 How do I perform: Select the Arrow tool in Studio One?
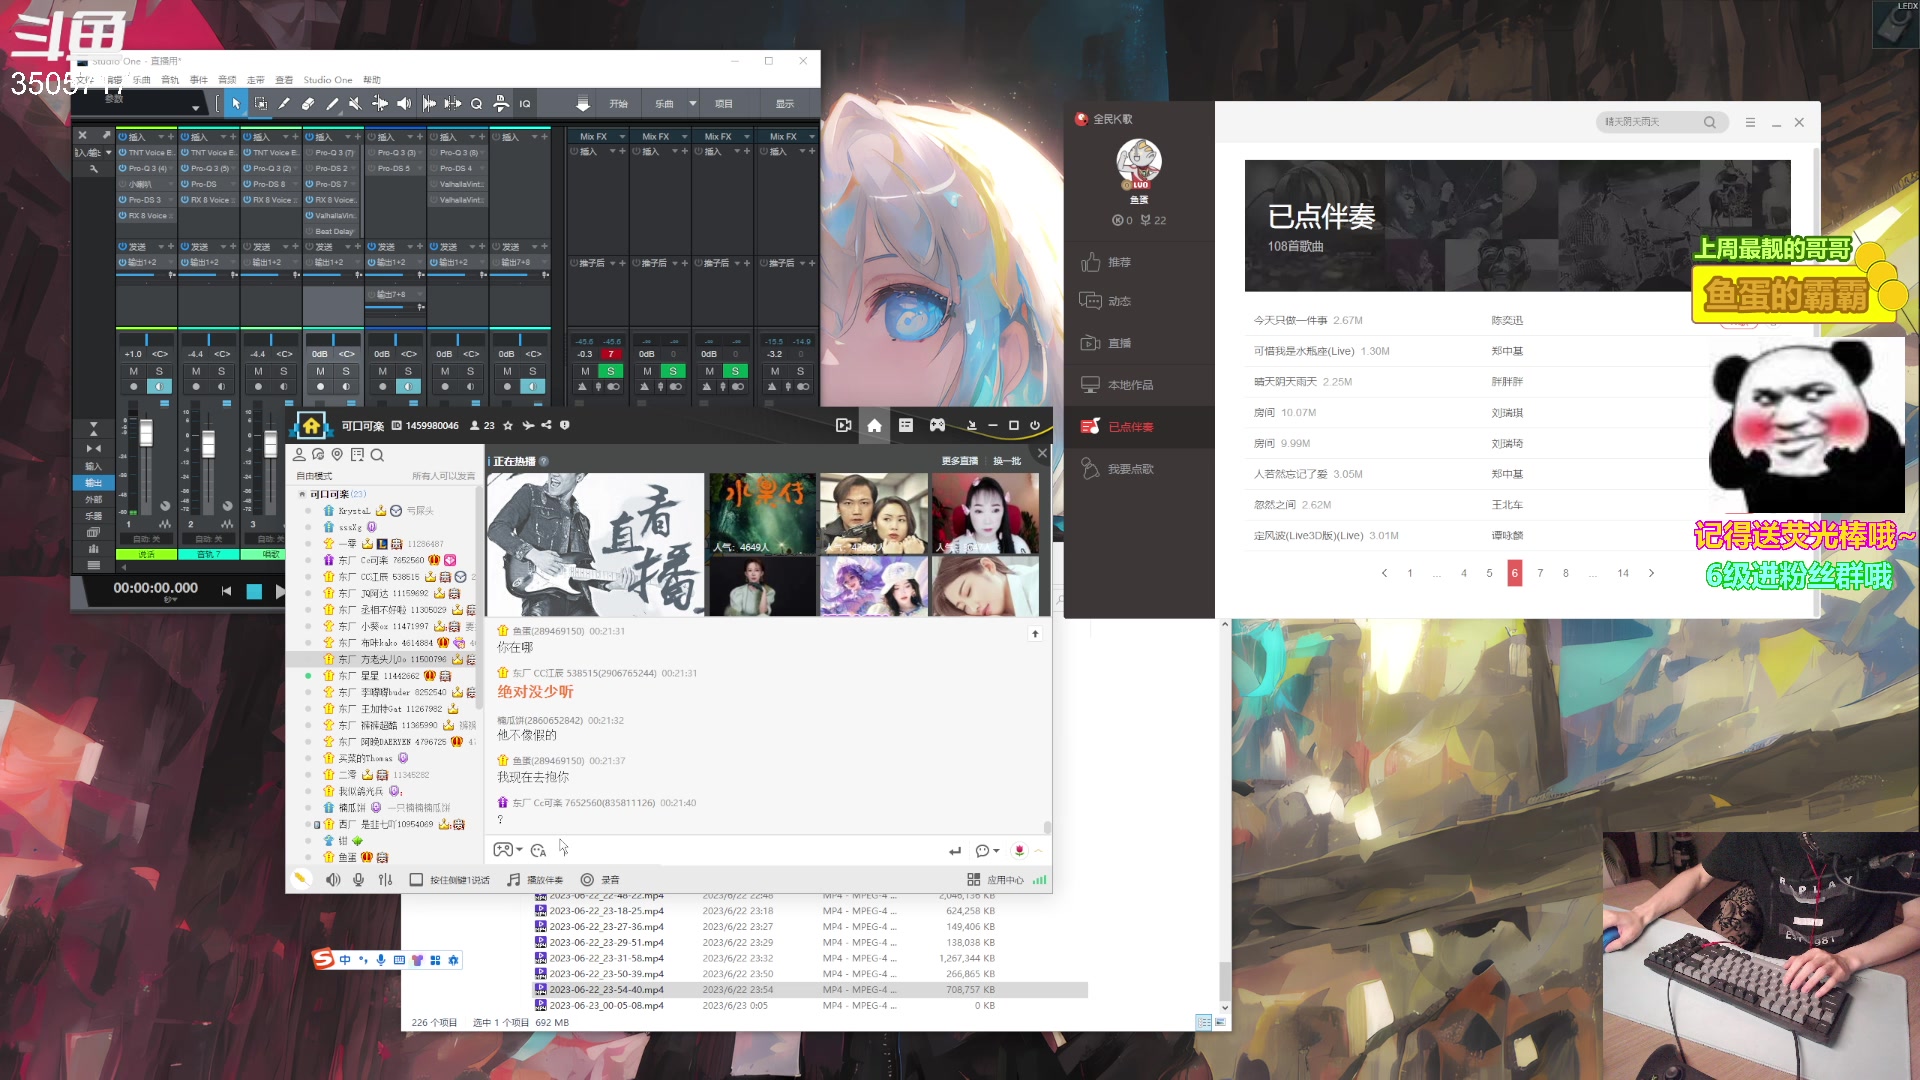coord(236,104)
